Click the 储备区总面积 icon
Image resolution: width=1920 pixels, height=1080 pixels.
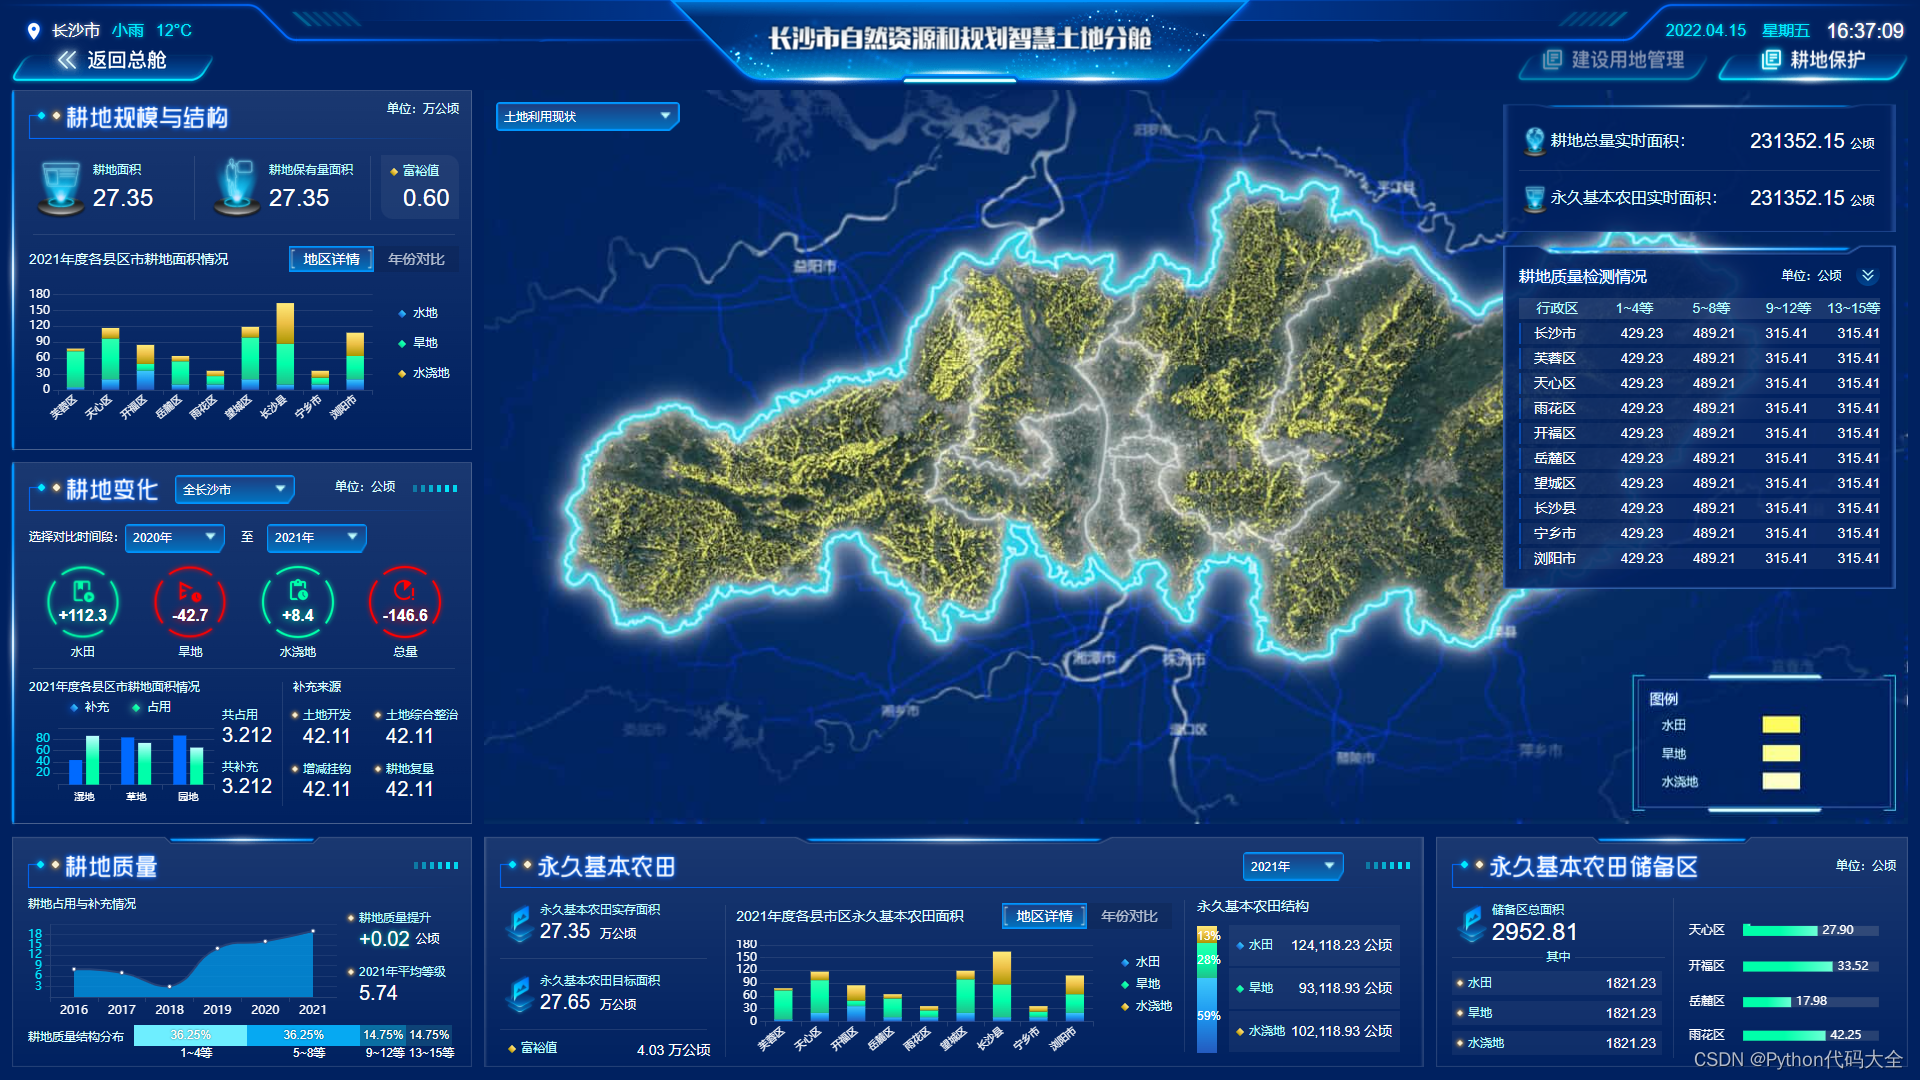pyautogui.click(x=1470, y=923)
